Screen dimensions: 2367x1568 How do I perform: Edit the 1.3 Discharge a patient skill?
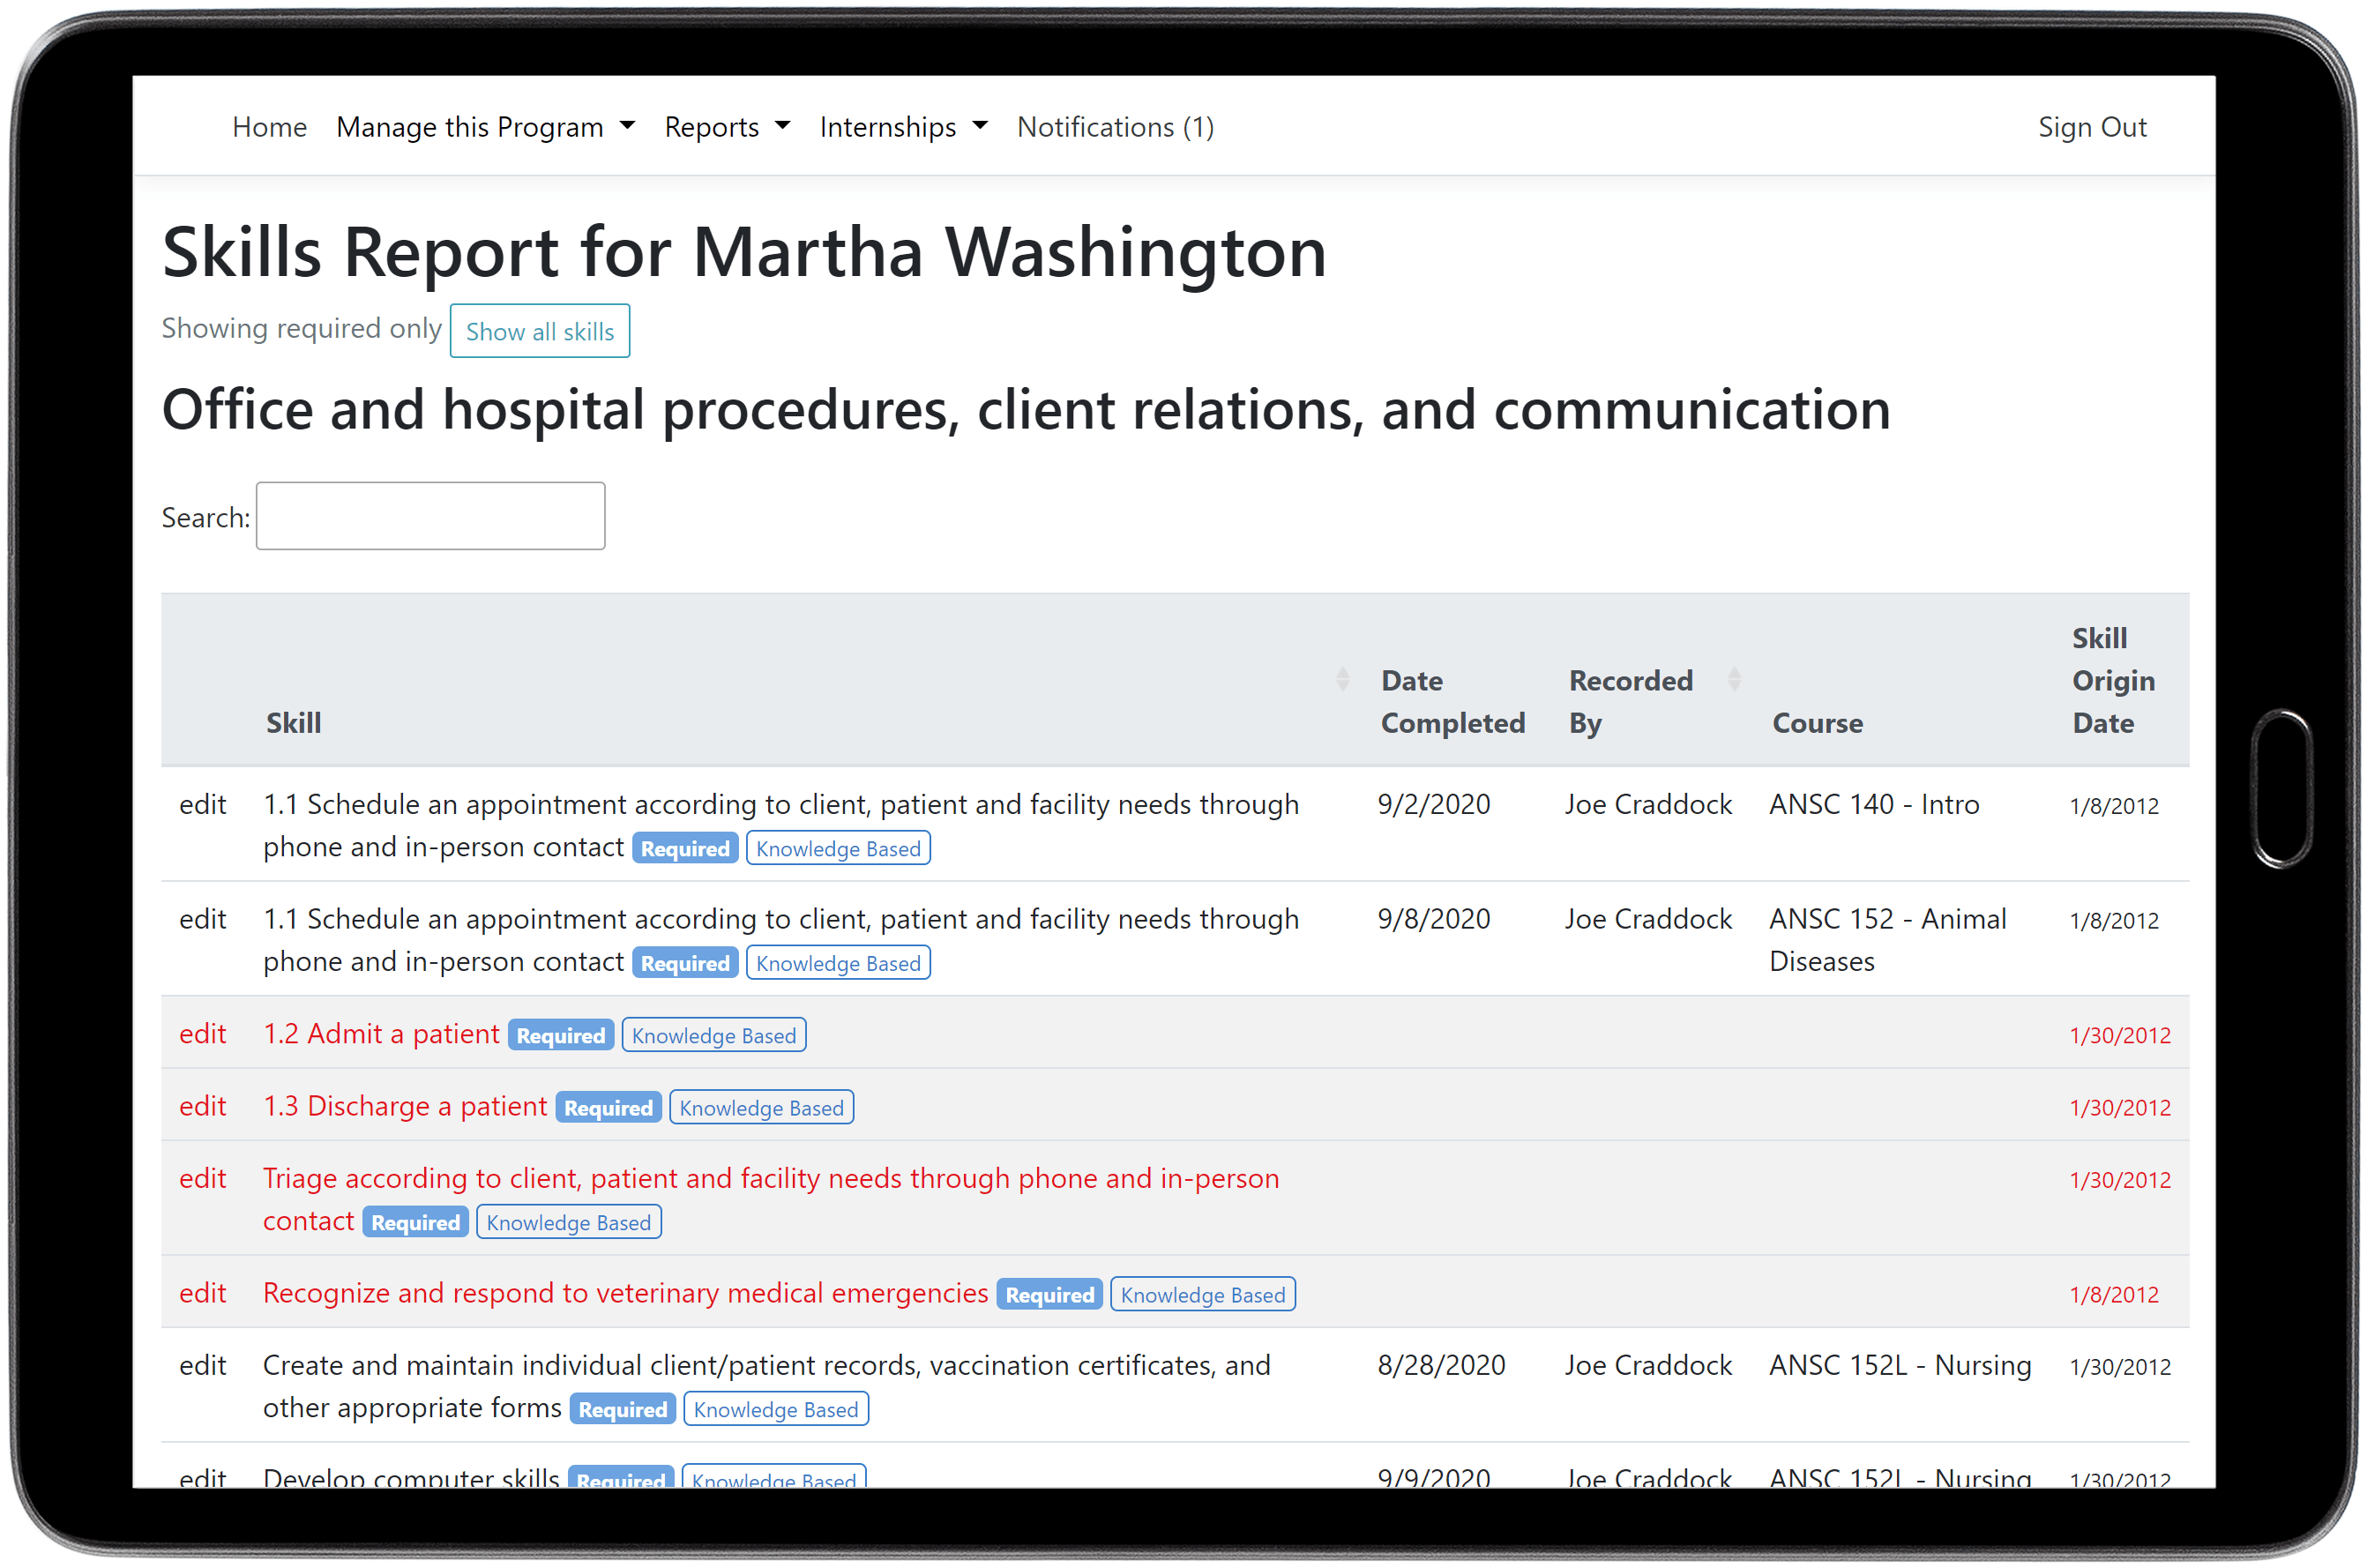click(203, 1106)
